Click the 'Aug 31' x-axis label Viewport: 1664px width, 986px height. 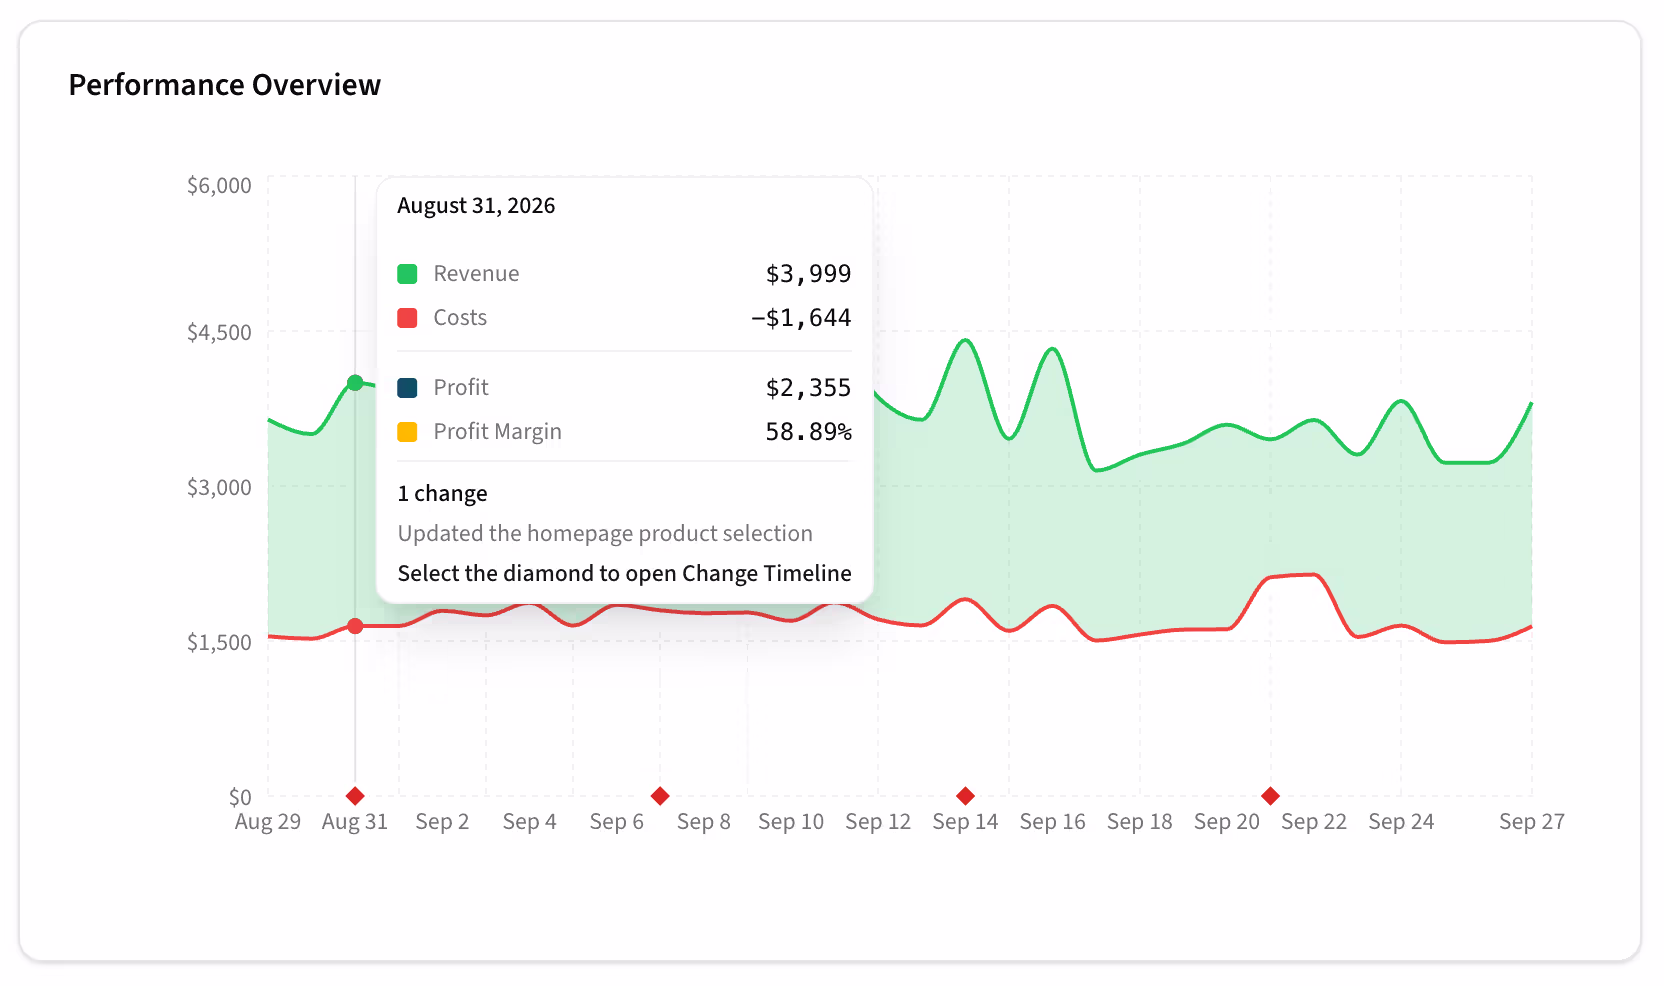point(355,822)
